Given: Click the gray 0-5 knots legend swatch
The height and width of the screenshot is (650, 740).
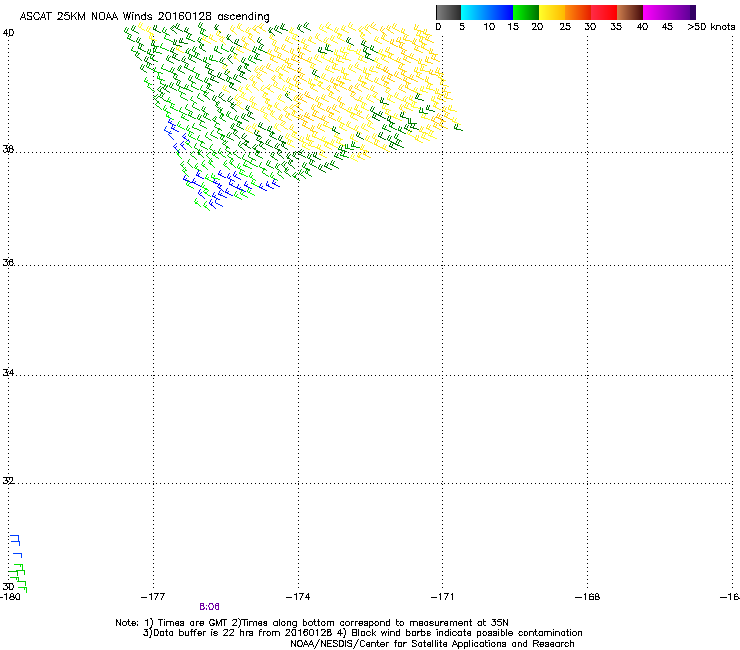Looking at the screenshot, I should pos(448,12).
